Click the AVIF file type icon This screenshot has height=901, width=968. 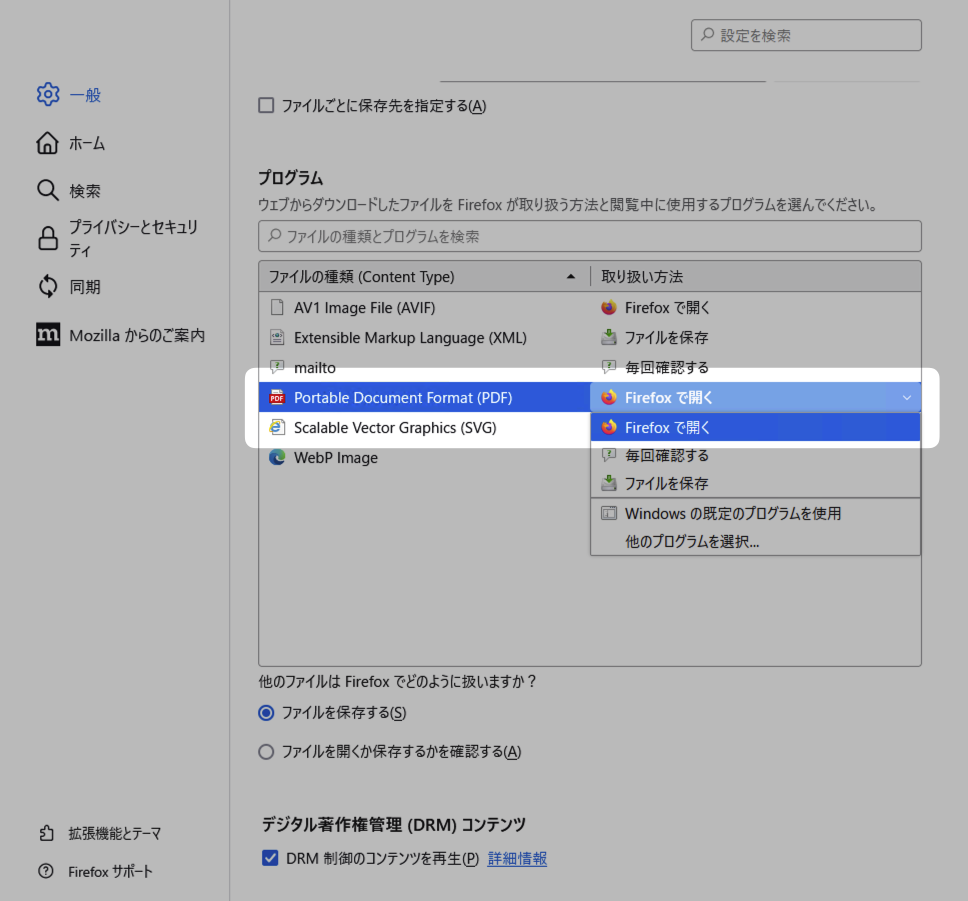(x=277, y=308)
